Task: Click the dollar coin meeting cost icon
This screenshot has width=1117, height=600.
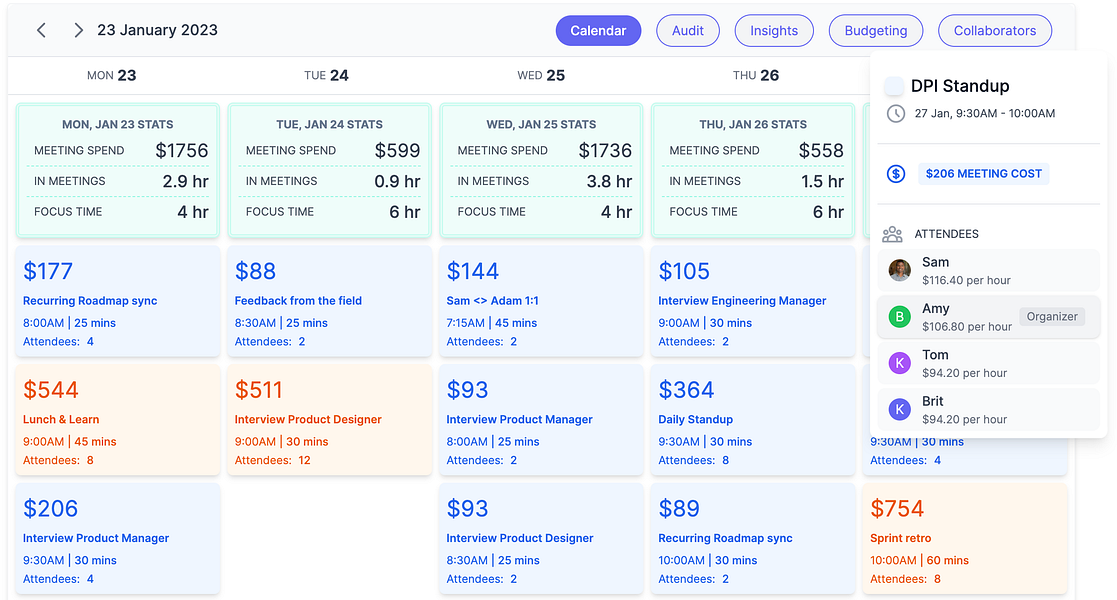Action: point(896,174)
